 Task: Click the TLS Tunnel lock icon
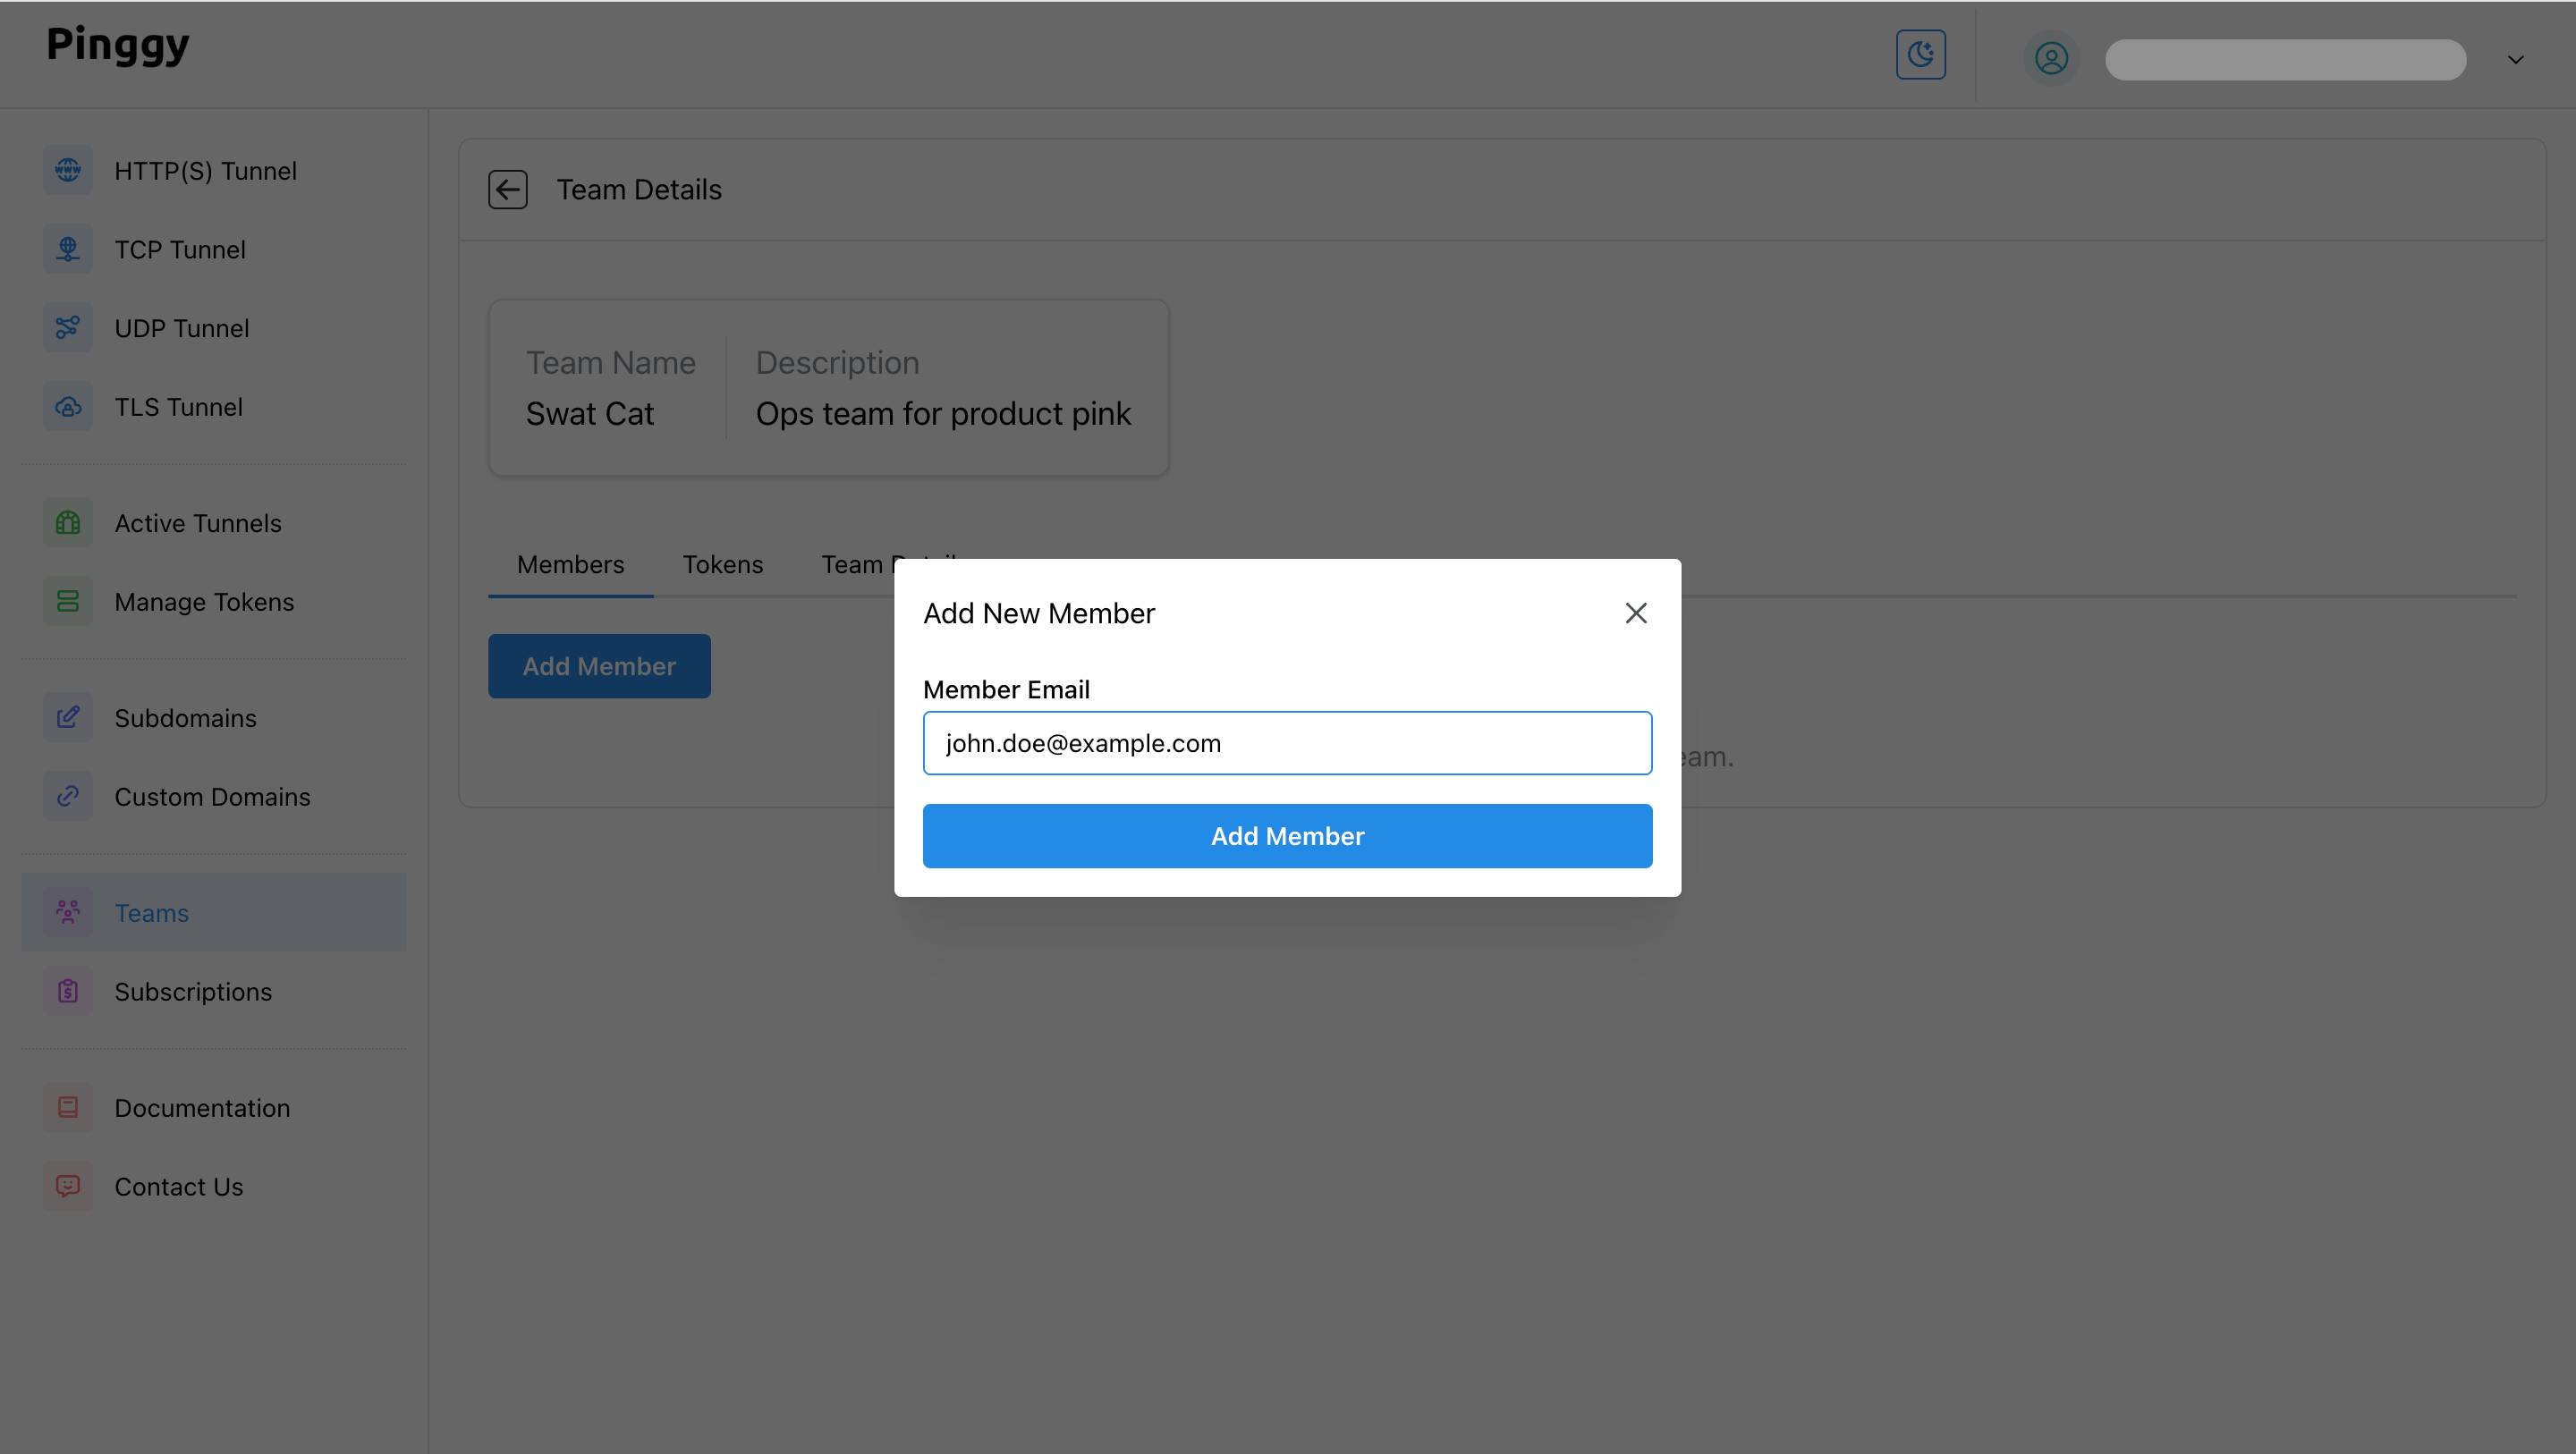pyautogui.click(x=68, y=407)
